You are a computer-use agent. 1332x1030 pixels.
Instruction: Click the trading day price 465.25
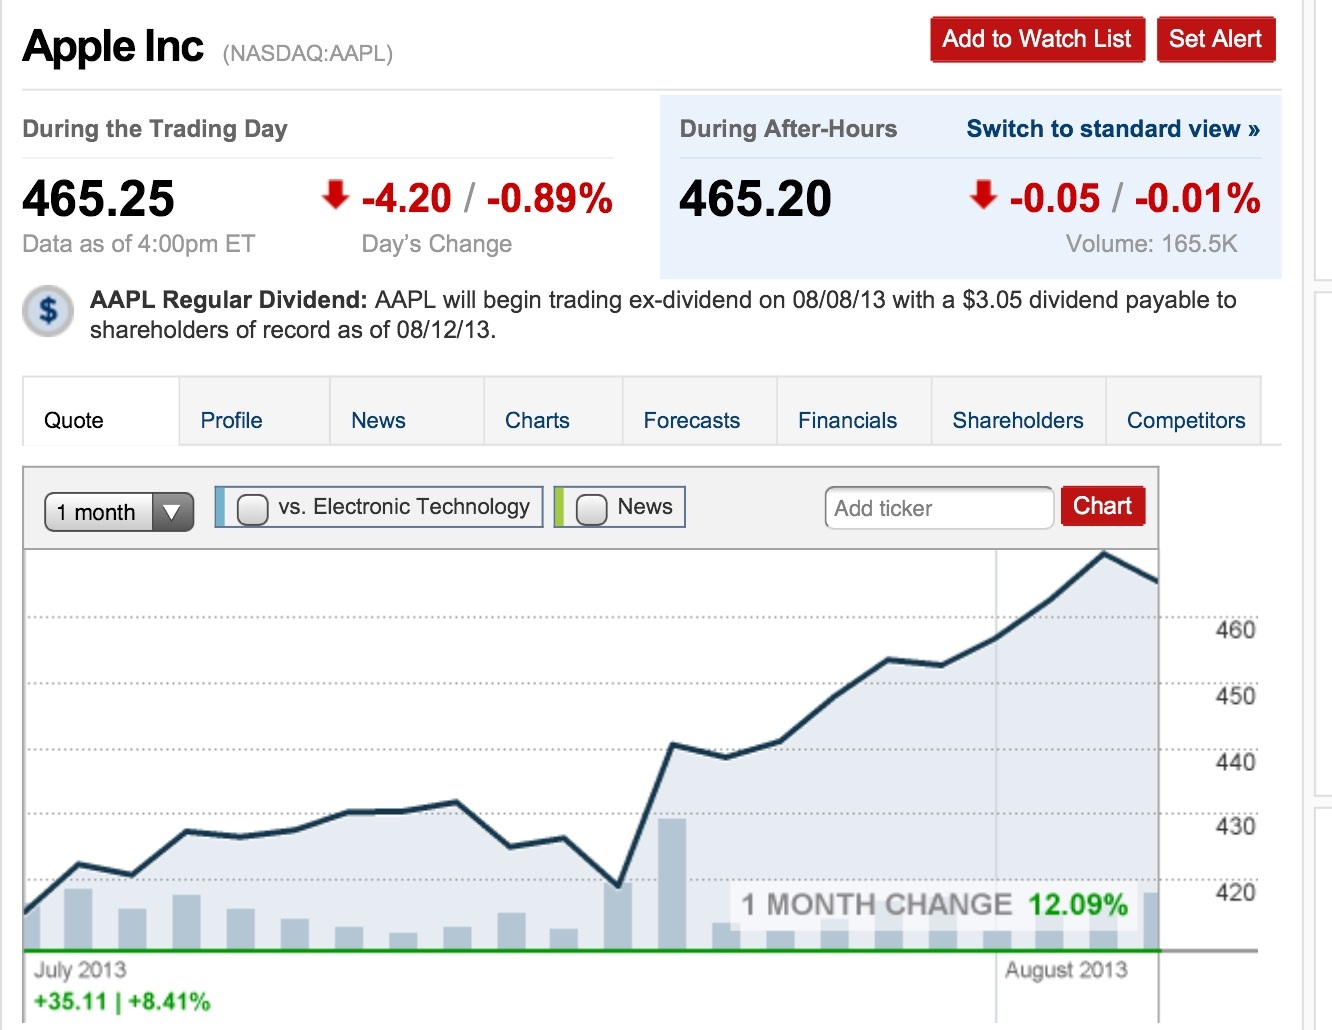coord(98,198)
